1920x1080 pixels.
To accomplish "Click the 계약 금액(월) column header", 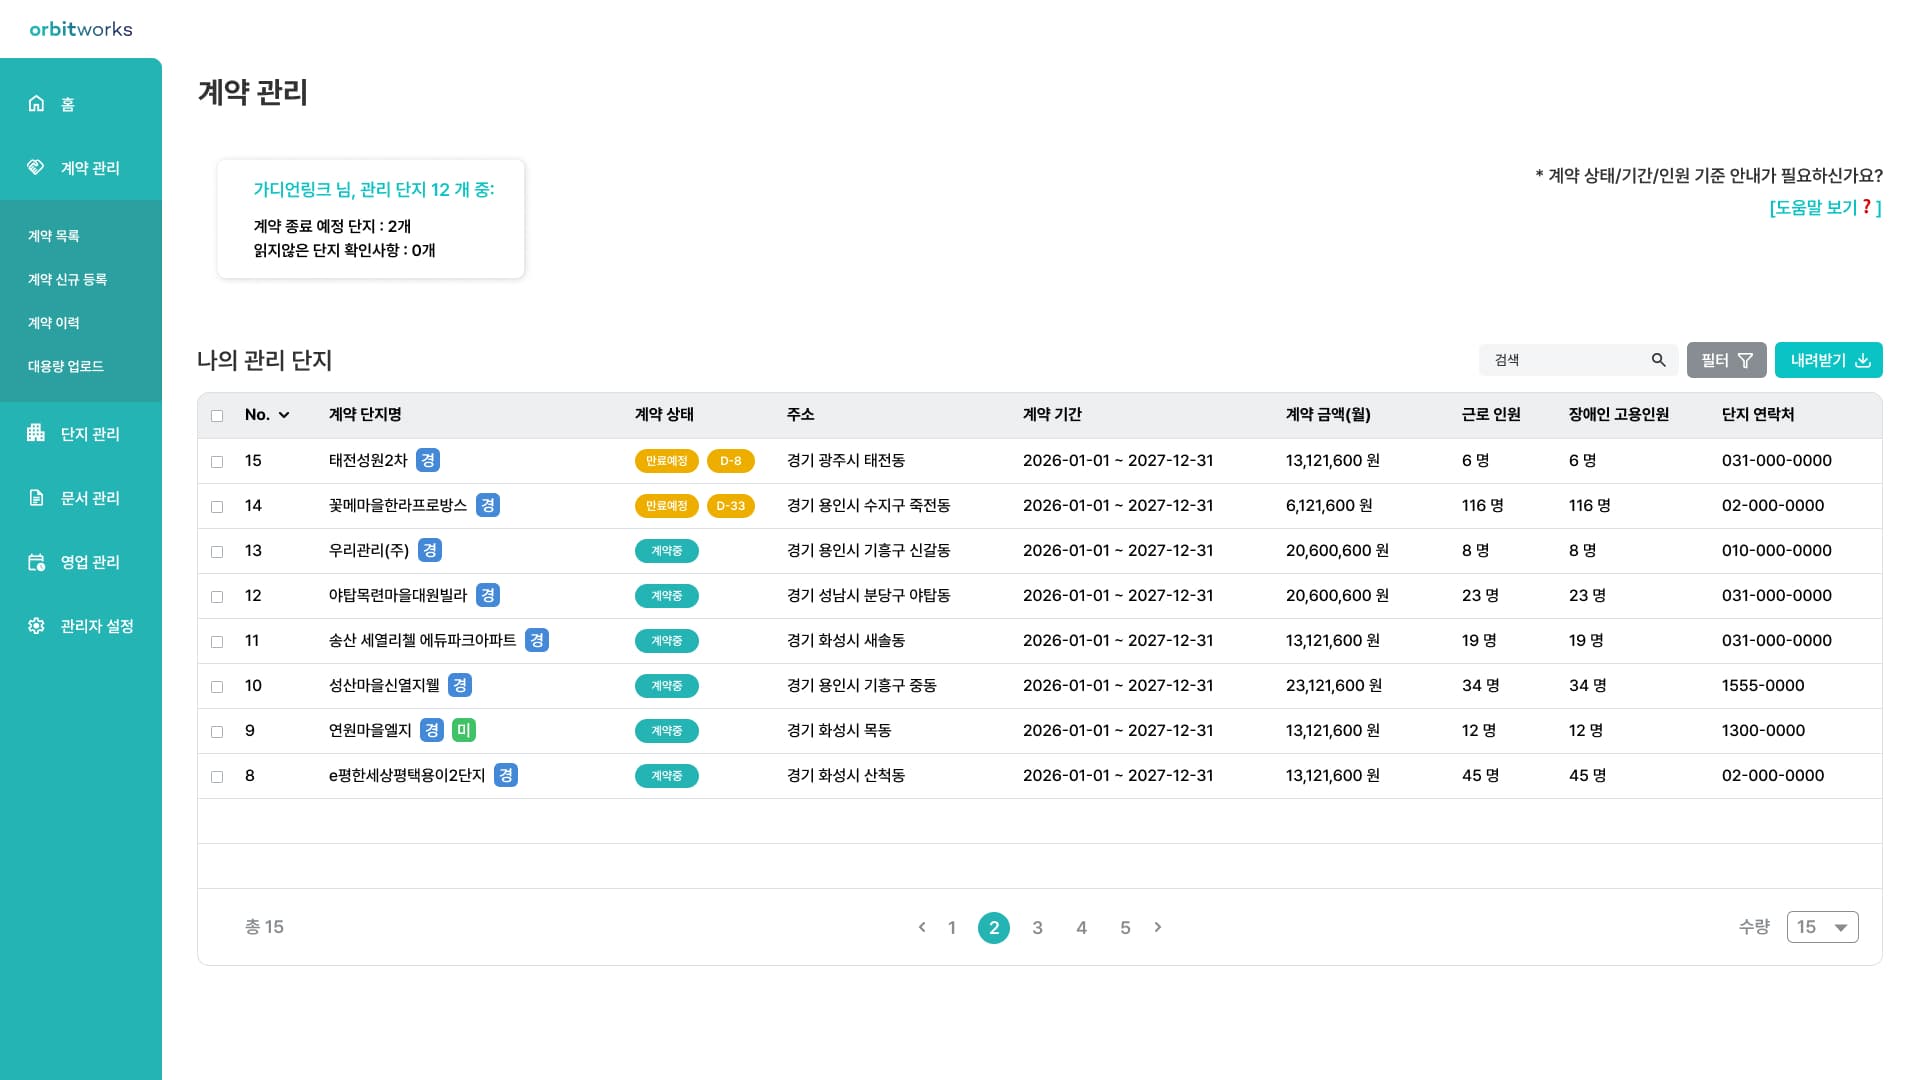I will click(x=1328, y=414).
